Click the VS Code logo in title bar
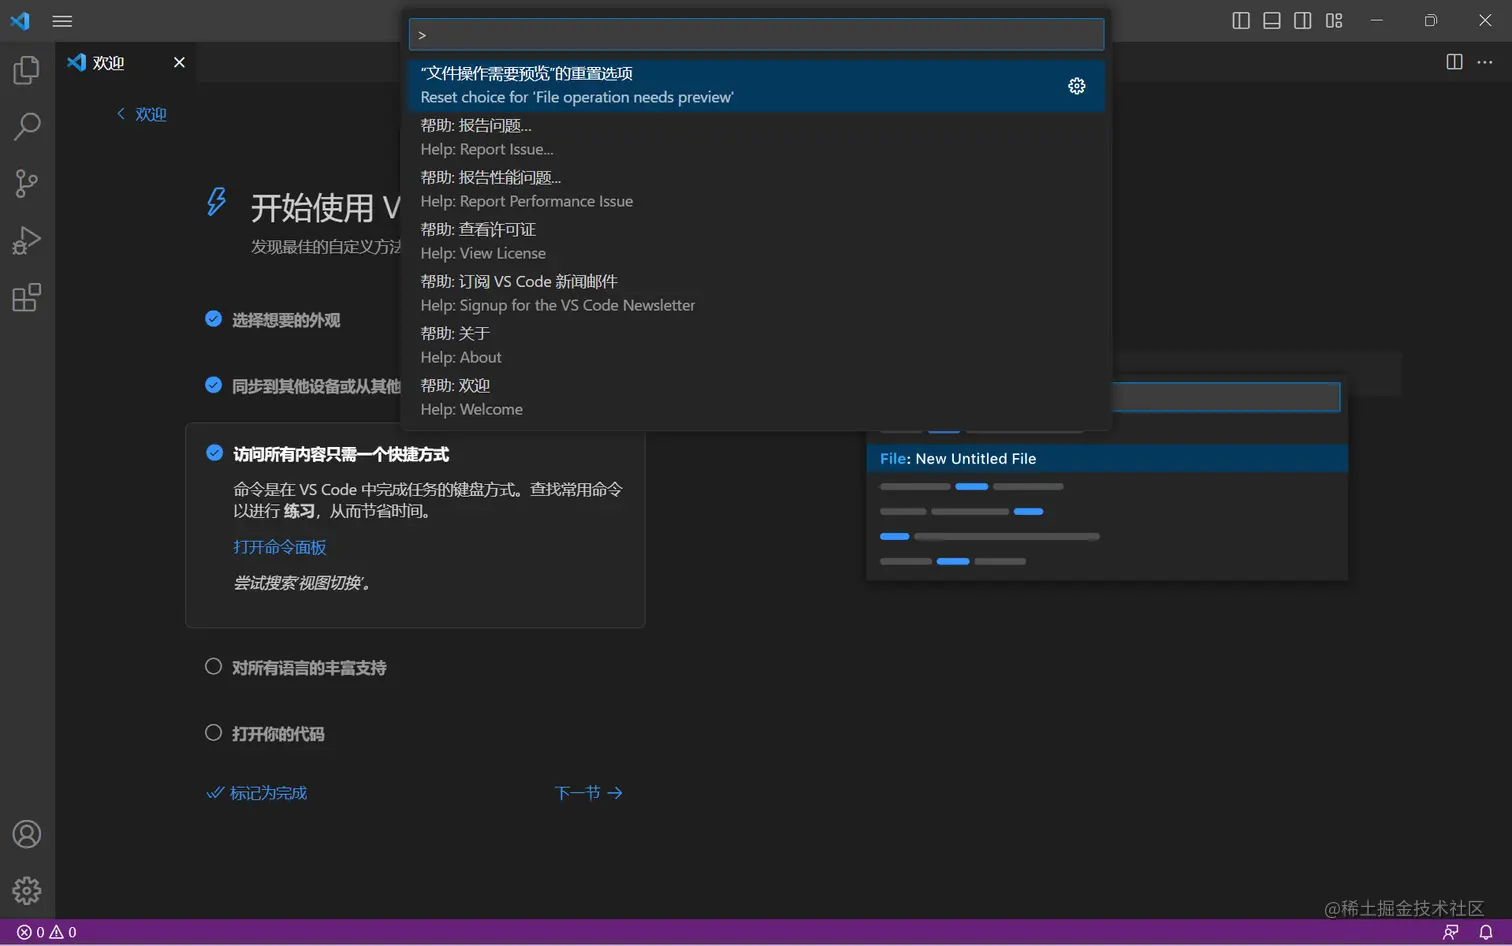 coord(20,21)
